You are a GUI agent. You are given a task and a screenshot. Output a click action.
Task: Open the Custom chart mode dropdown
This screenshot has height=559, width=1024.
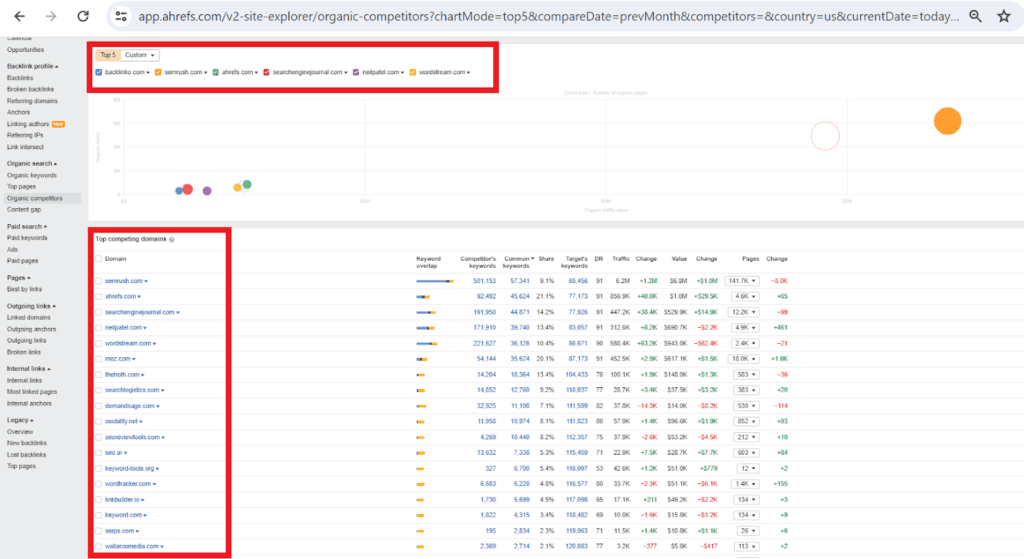coord(140,56)
